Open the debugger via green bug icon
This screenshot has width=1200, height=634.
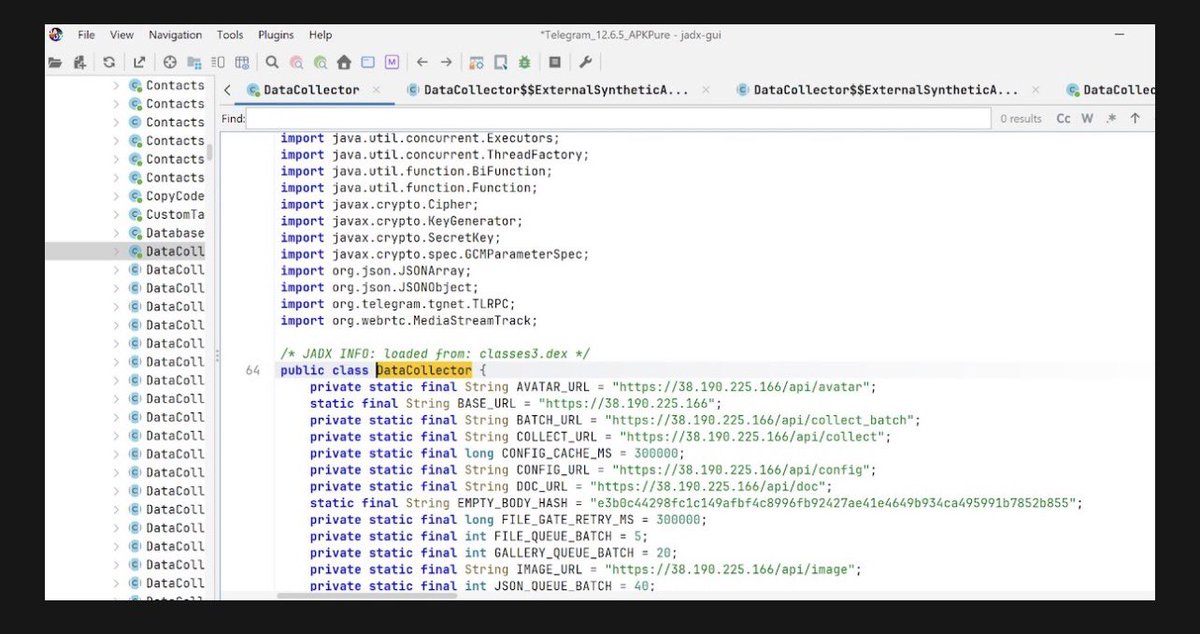tap(525, 62)
